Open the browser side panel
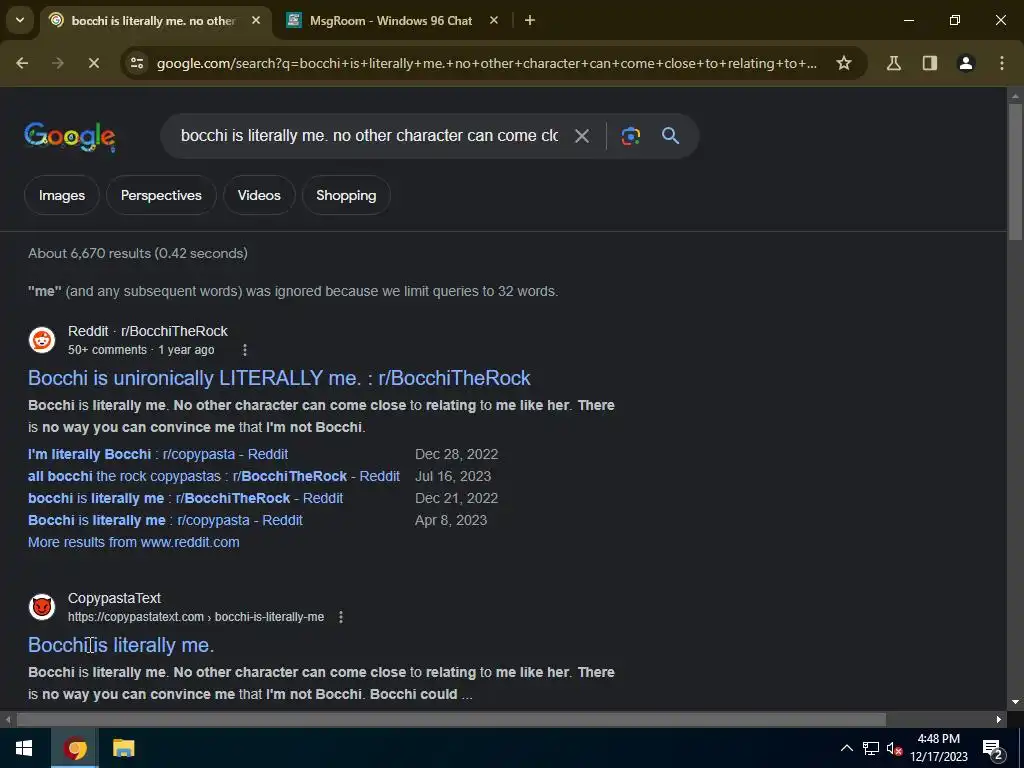 (x=929, y=63)
